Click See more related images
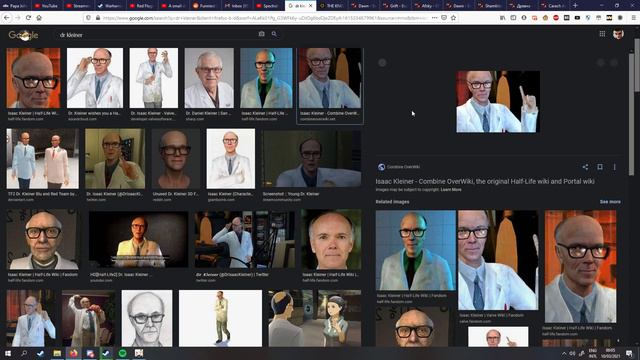 tap(610, 202)
